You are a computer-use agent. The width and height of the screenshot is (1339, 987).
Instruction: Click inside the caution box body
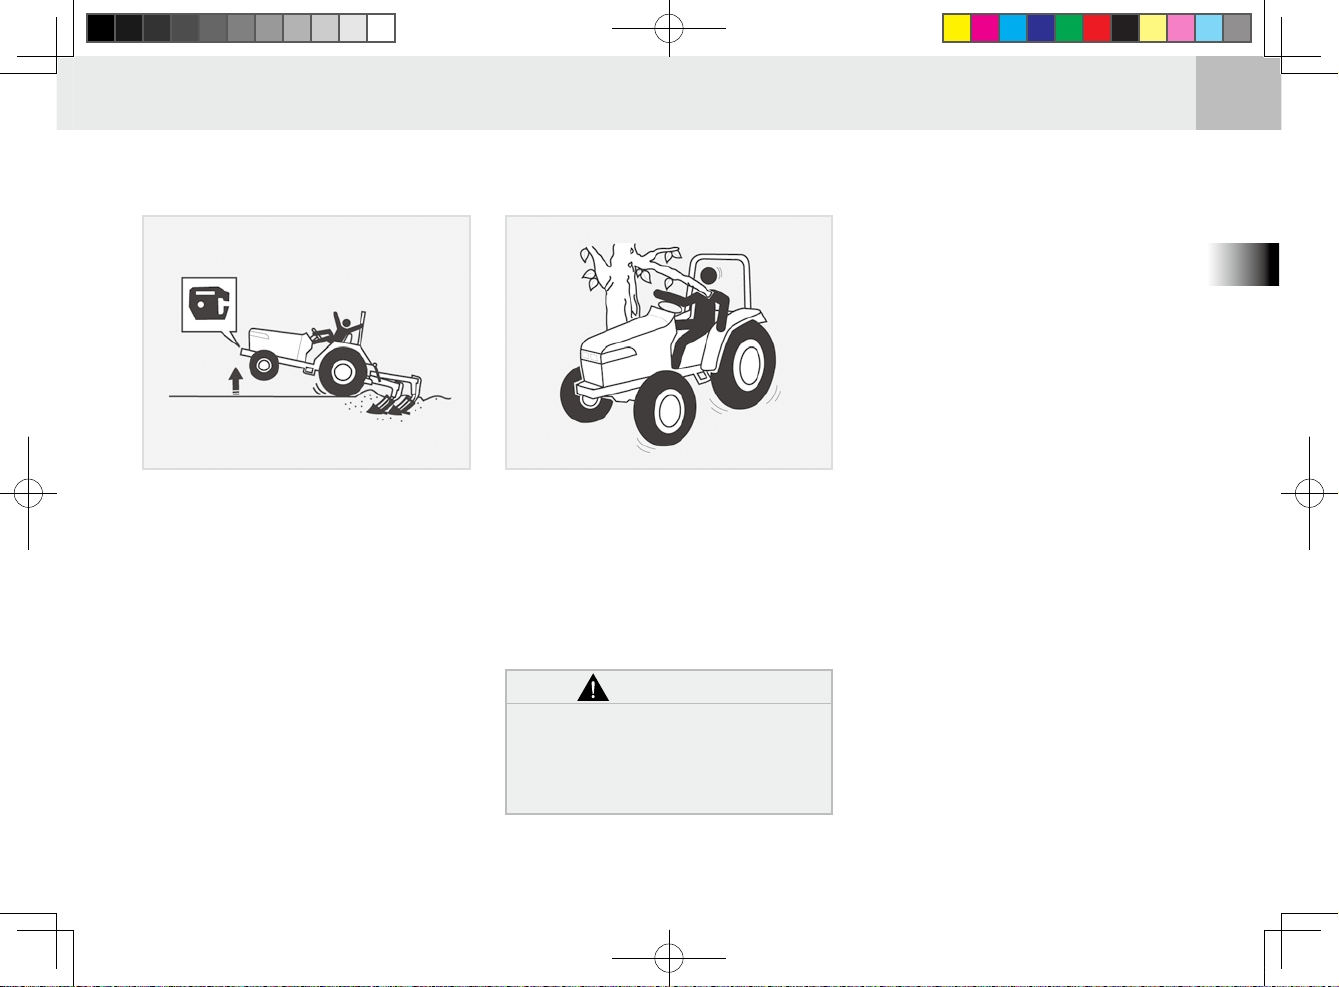pos(669,757)
